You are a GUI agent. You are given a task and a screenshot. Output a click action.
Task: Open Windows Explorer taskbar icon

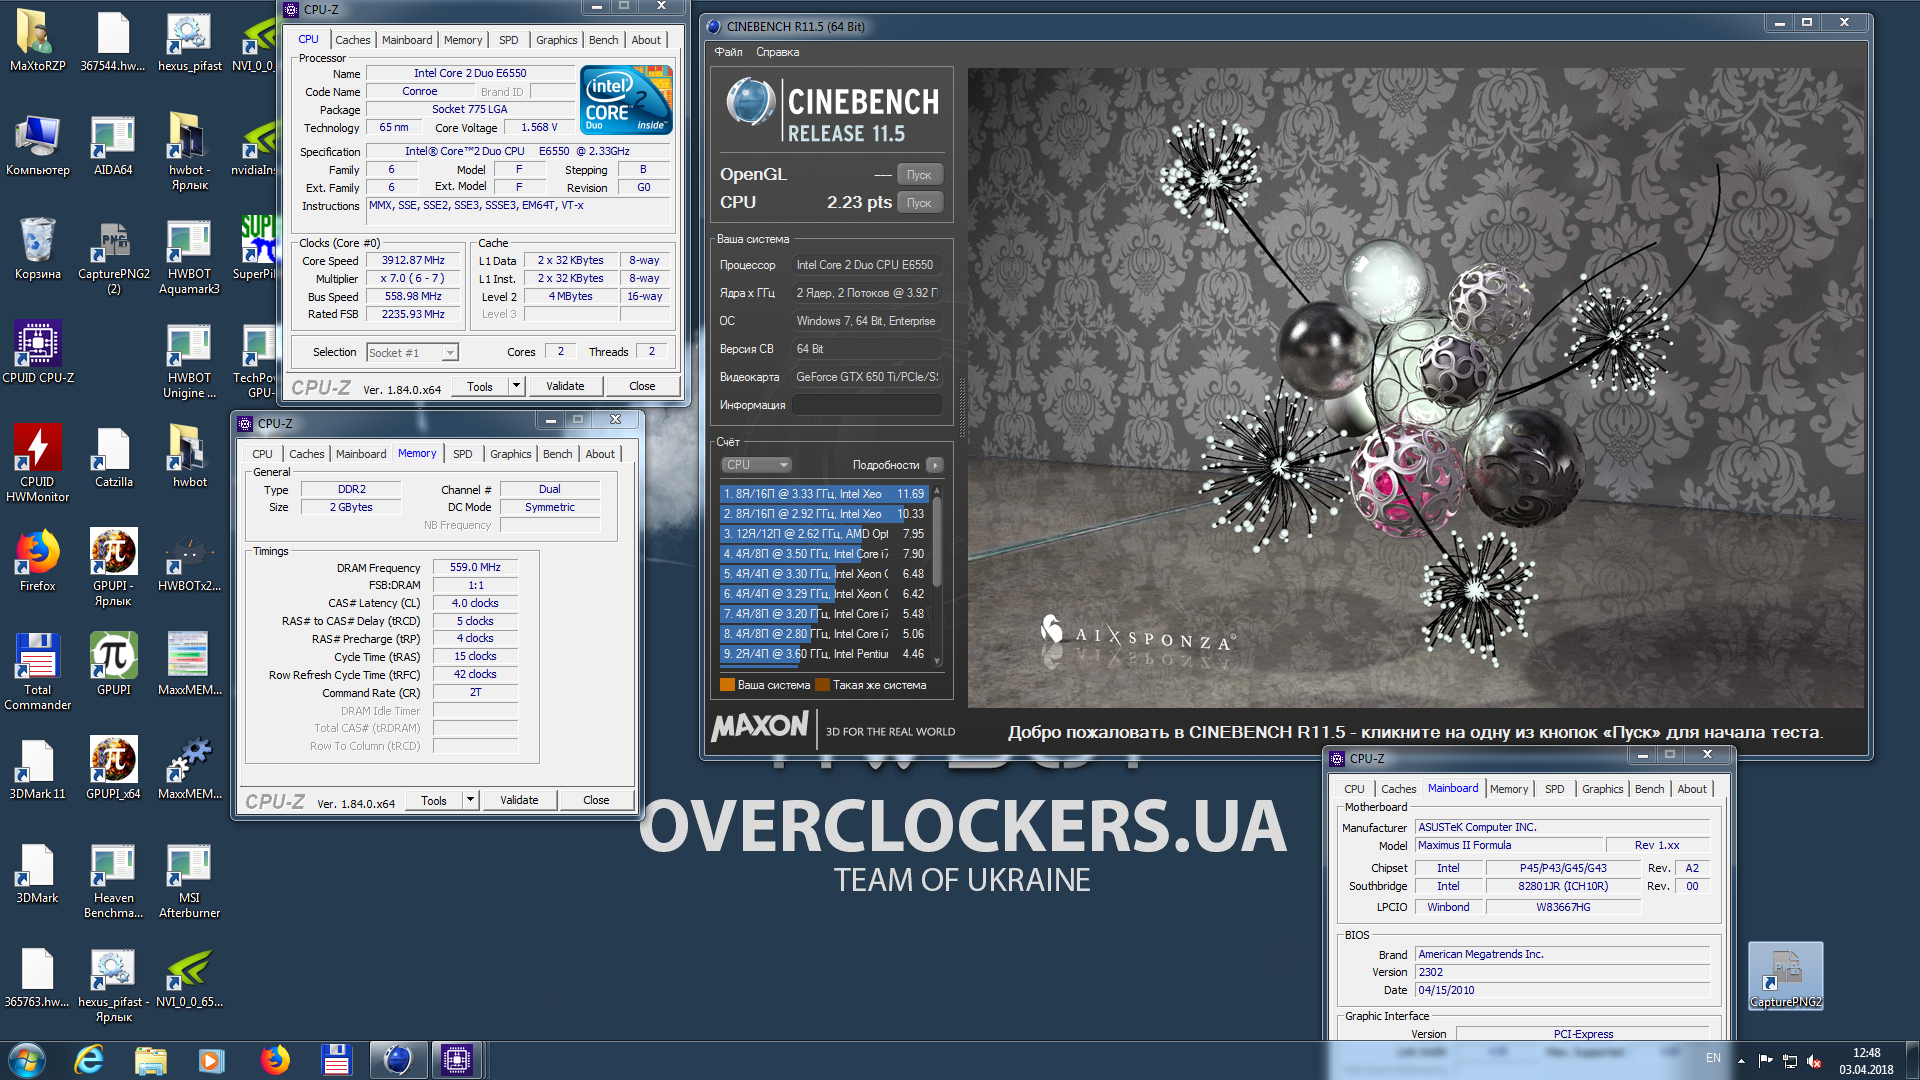coord(151,1059)
